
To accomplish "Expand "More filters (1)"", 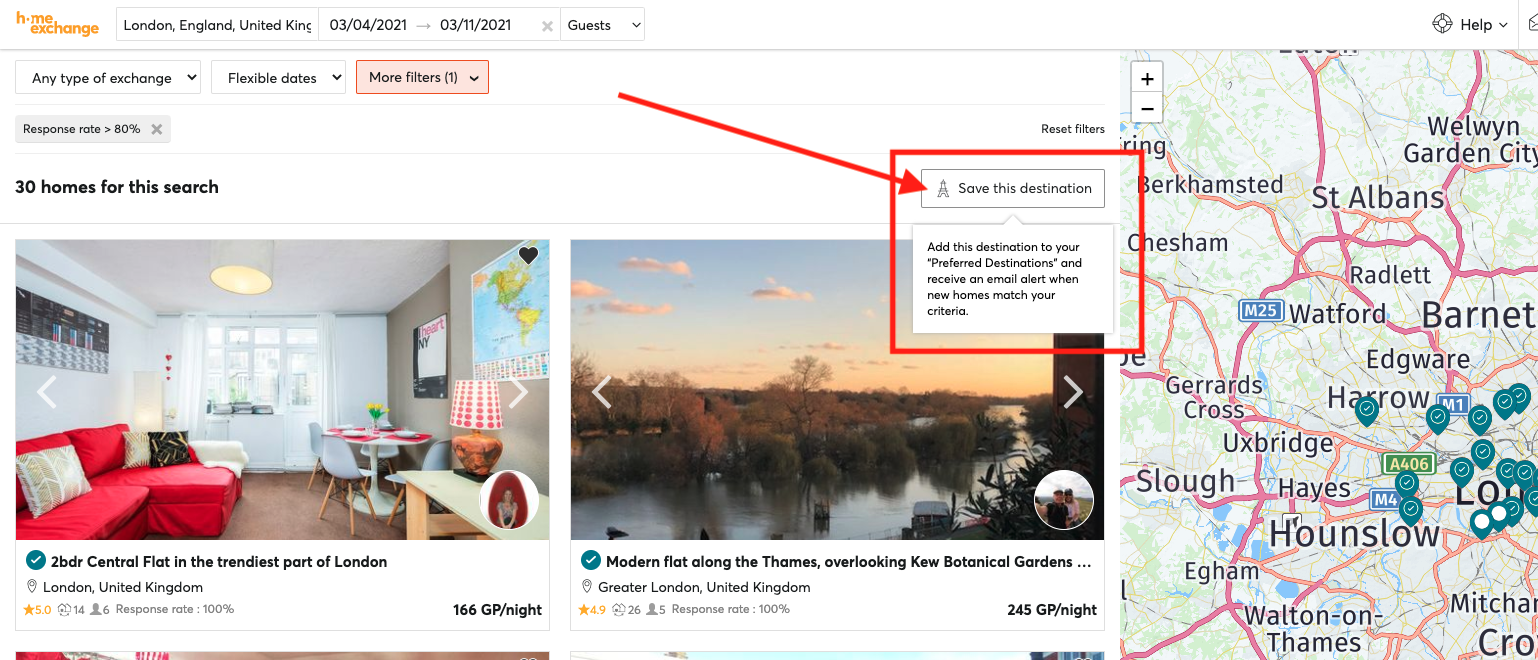I will (x=422, y=77).
